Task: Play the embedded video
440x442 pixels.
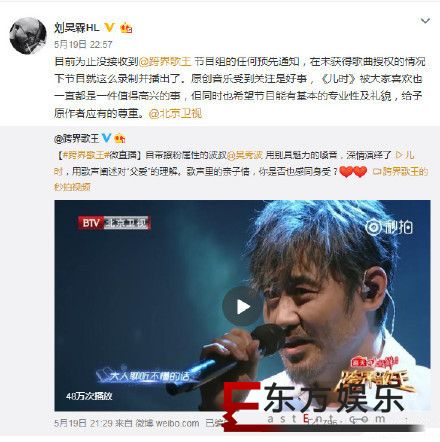Action: point(242,306)
